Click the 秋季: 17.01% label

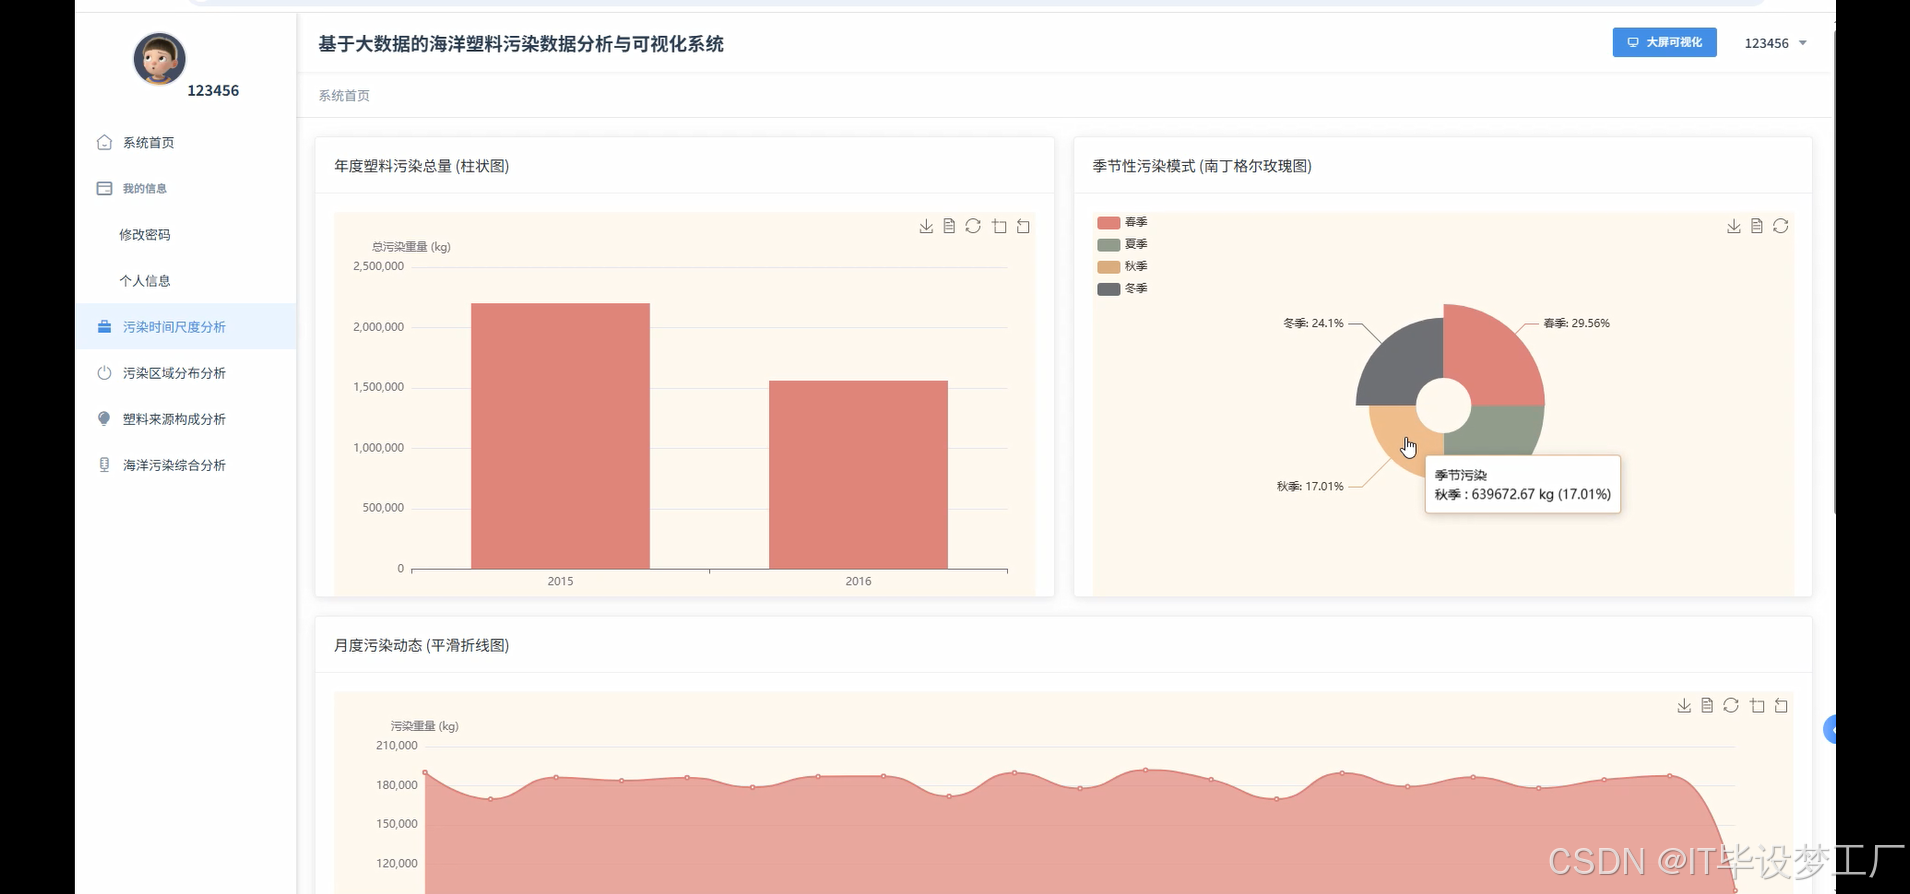click(1310, 486)
